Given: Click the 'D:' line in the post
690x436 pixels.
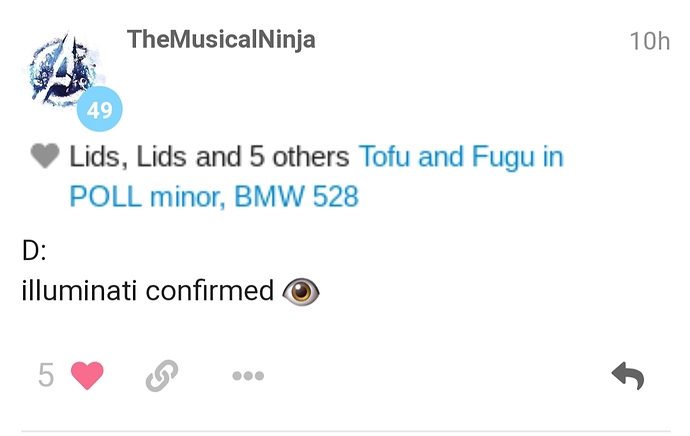Looking at the screenshot, I should click(x=35, y=250).
